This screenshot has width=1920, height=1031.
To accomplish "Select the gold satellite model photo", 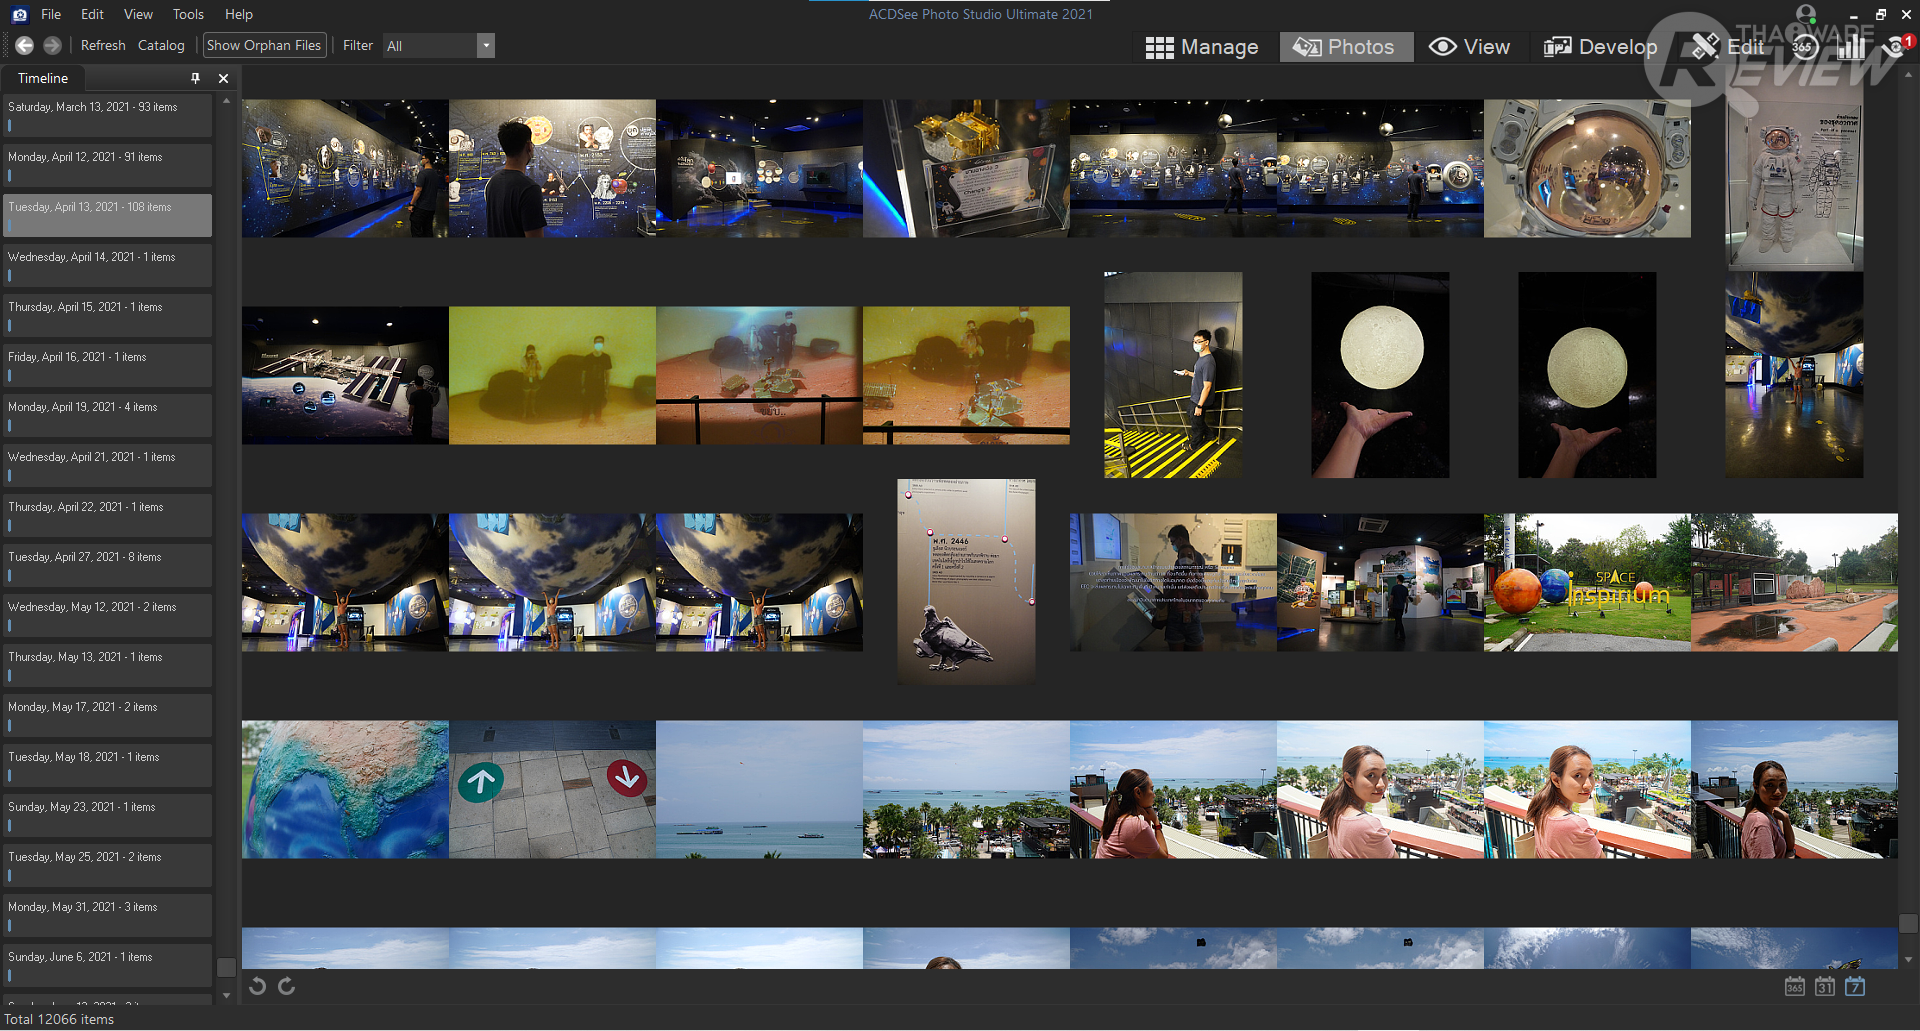I will pyautogui.click(x=966, y=168).
